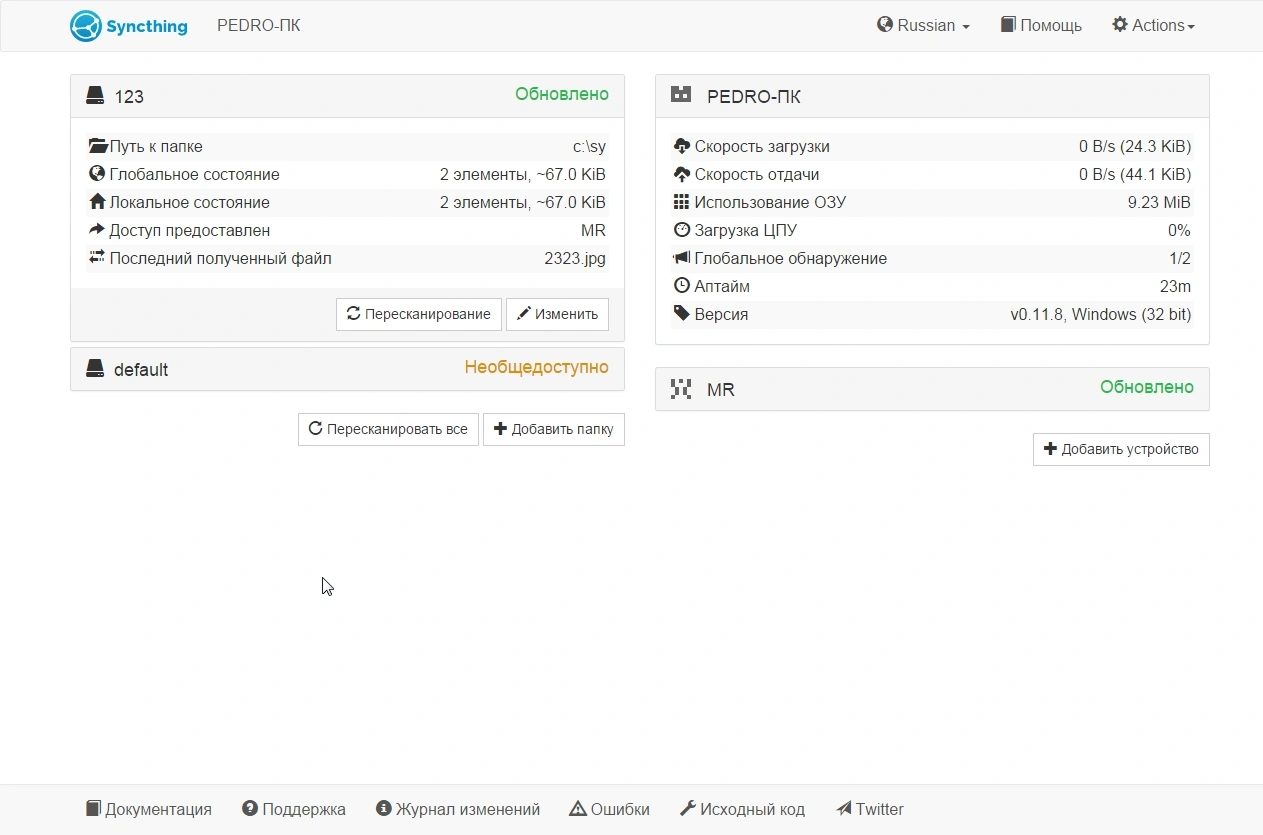The image size is (1263, 835).
Task: Click the globe icon beside Глобальное состояние
Action: click(x=97, y=174)
